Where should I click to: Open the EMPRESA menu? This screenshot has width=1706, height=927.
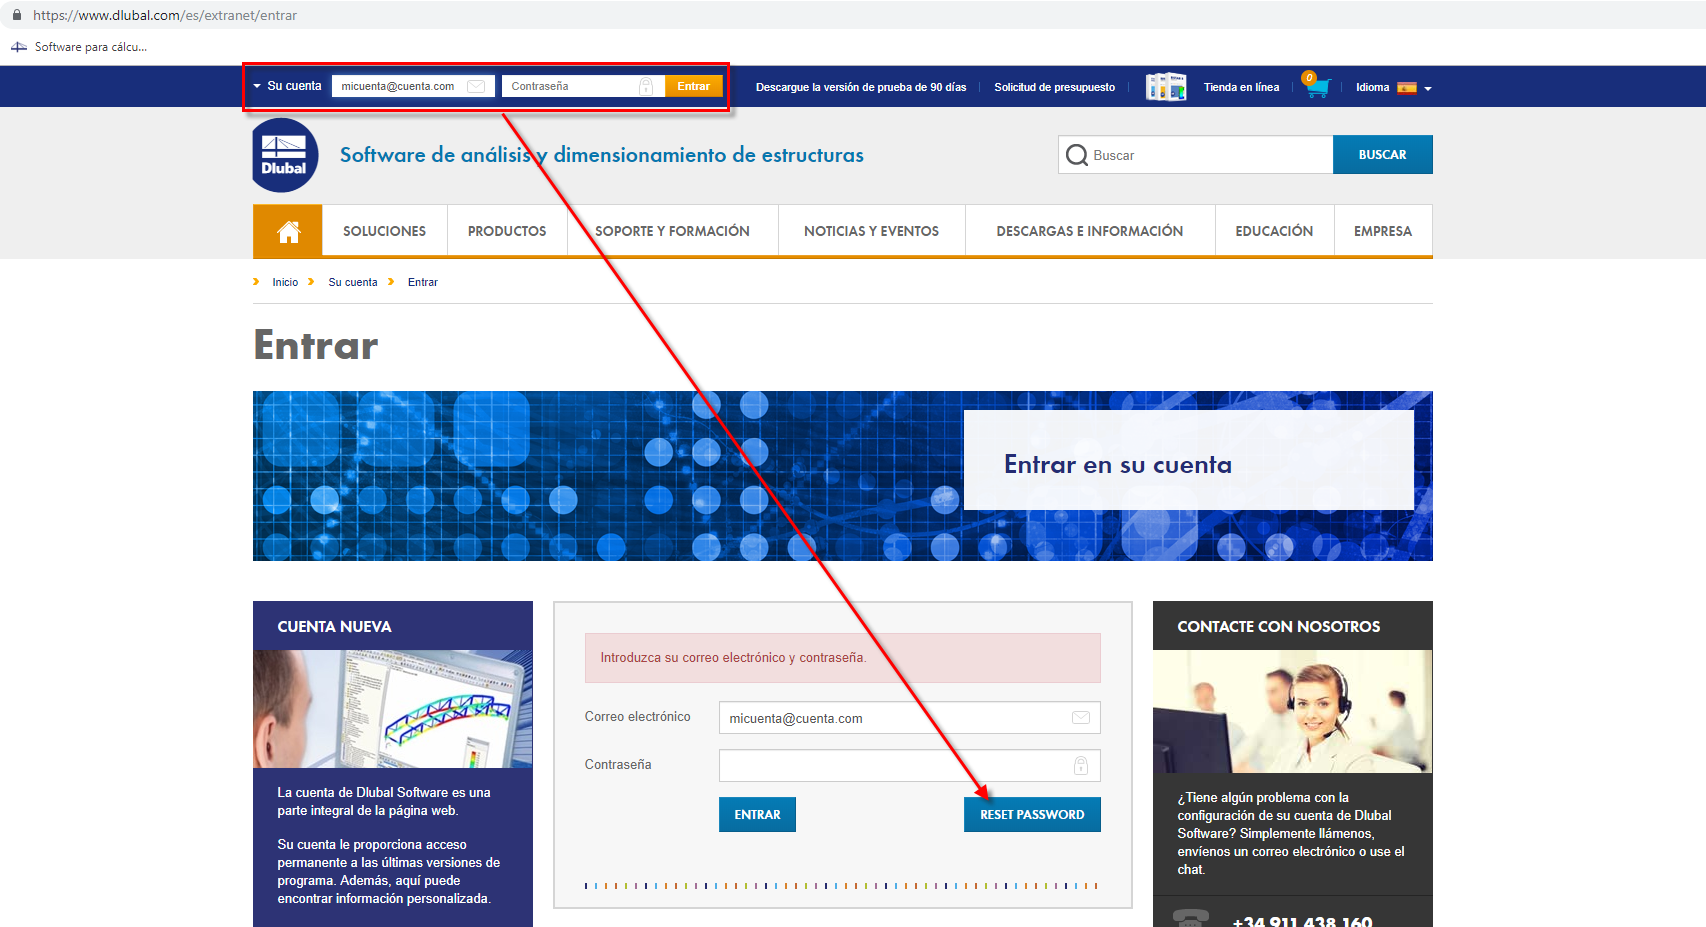1383,231
